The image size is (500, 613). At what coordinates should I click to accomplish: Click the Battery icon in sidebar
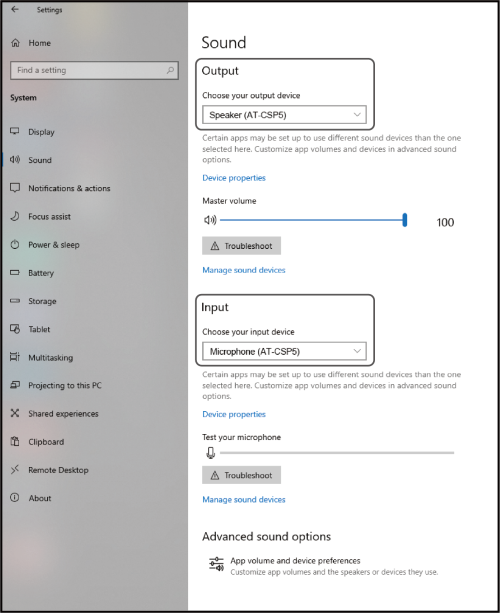[14, 272]
